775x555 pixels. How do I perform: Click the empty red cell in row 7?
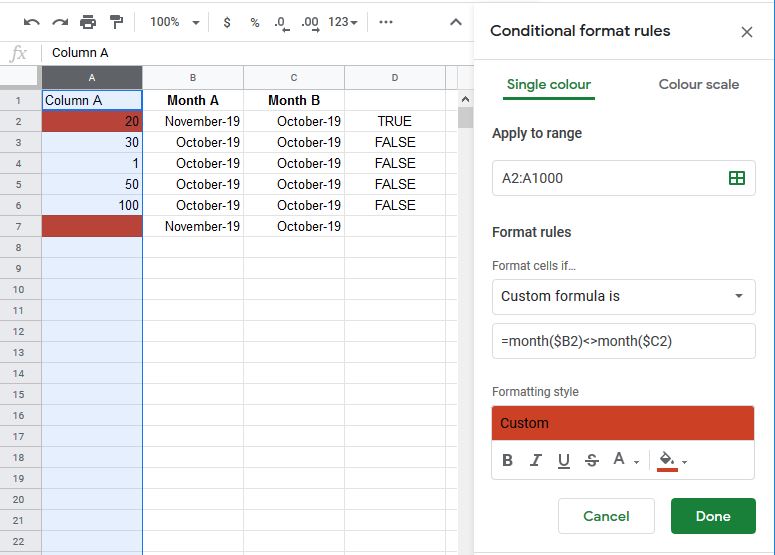tap(92, 226)
